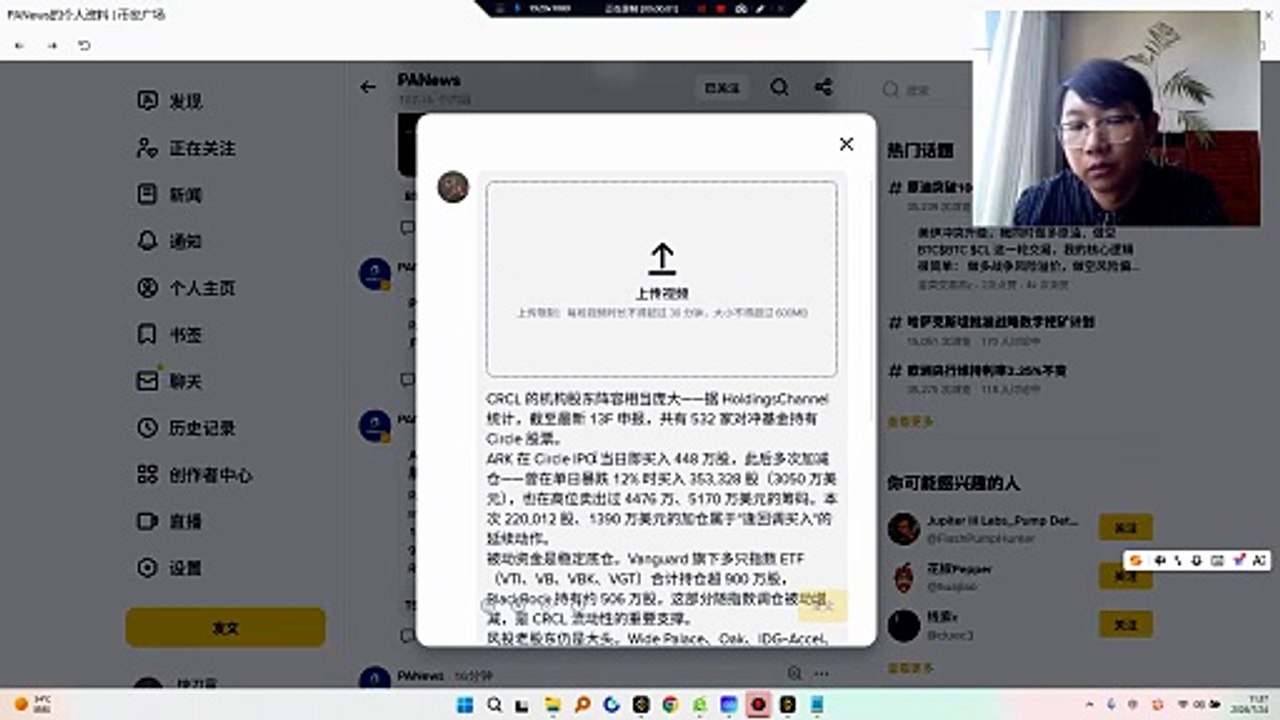Click the weather widget on taskbar

(33, 704)
